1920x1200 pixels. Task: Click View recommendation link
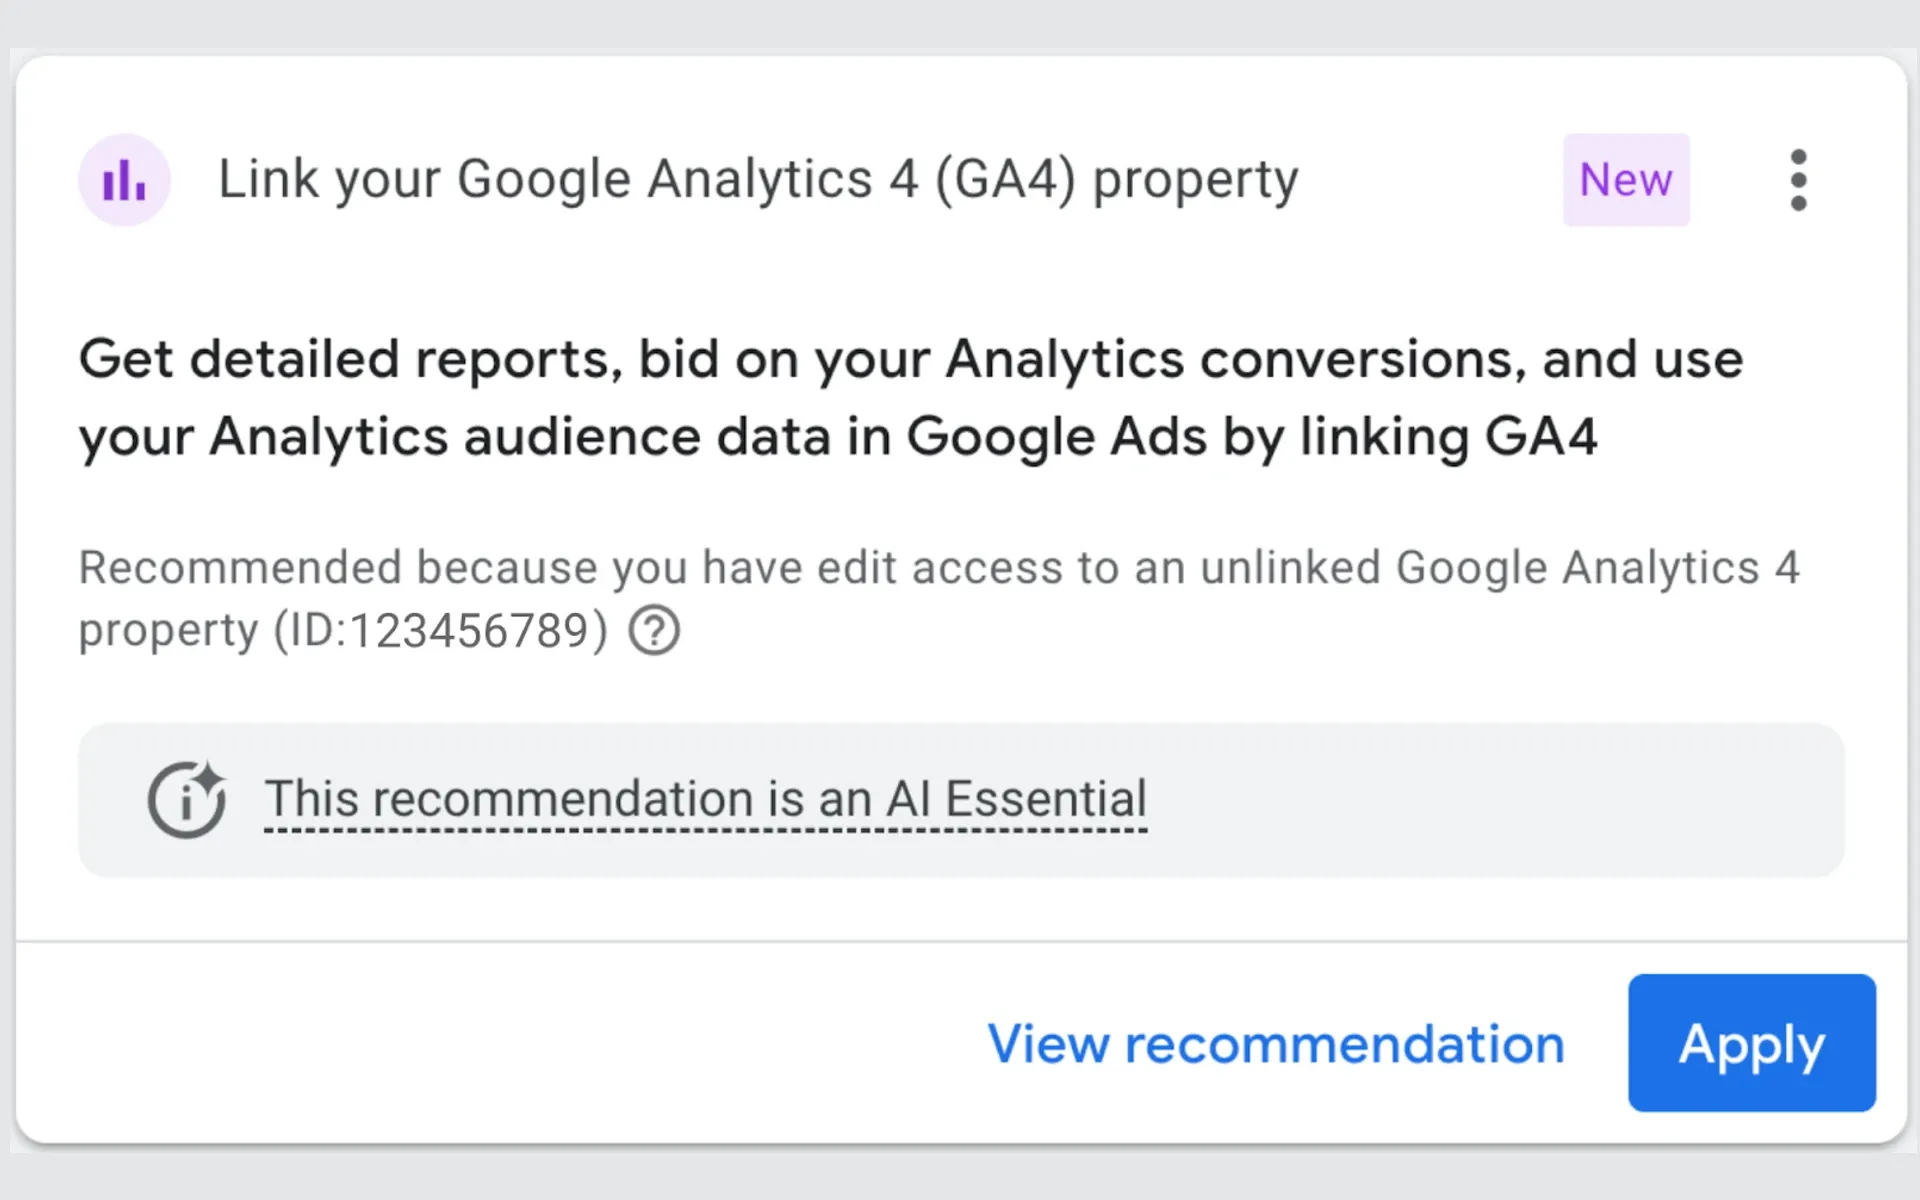1276,1043
